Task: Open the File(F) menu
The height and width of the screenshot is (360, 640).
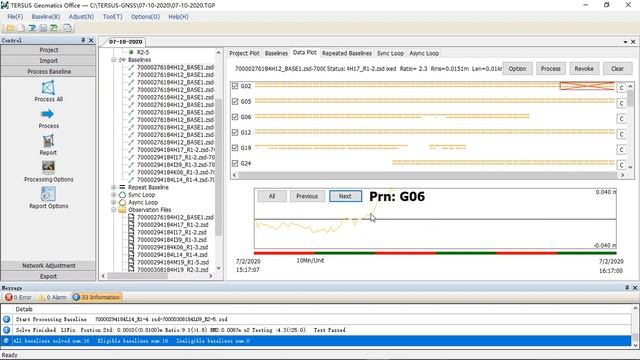Action: tap(15, 17)
